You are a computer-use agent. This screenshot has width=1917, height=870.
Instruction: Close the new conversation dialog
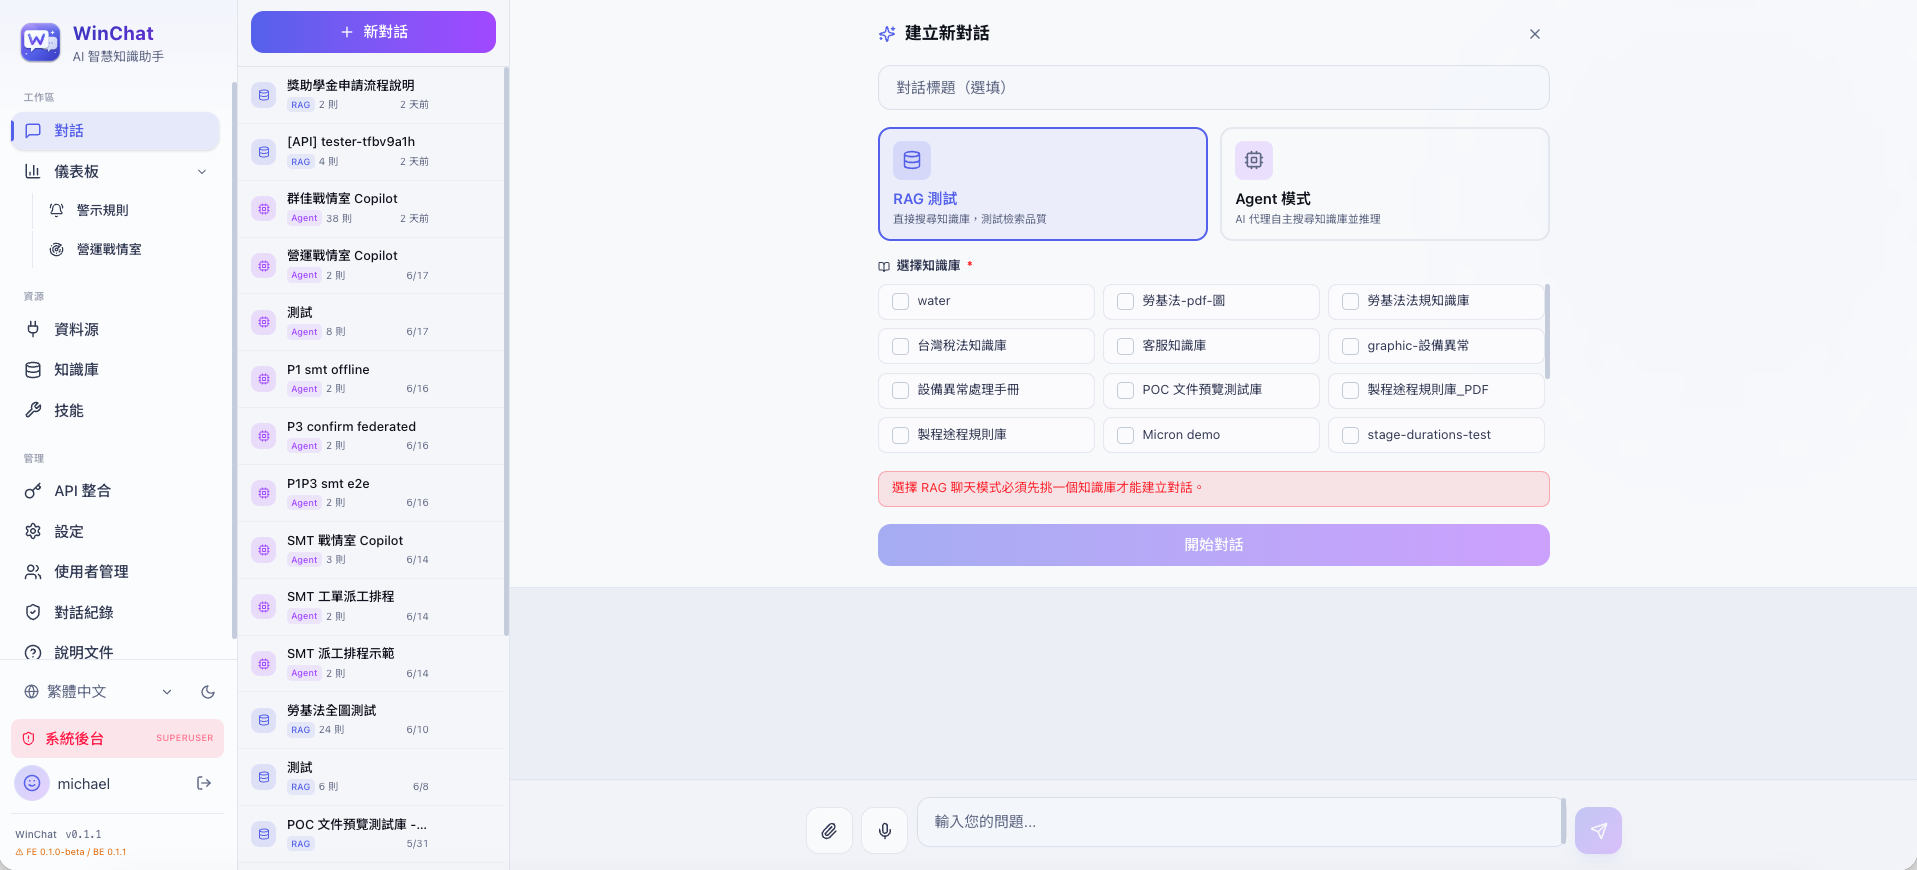click(x=1535, y=34)
